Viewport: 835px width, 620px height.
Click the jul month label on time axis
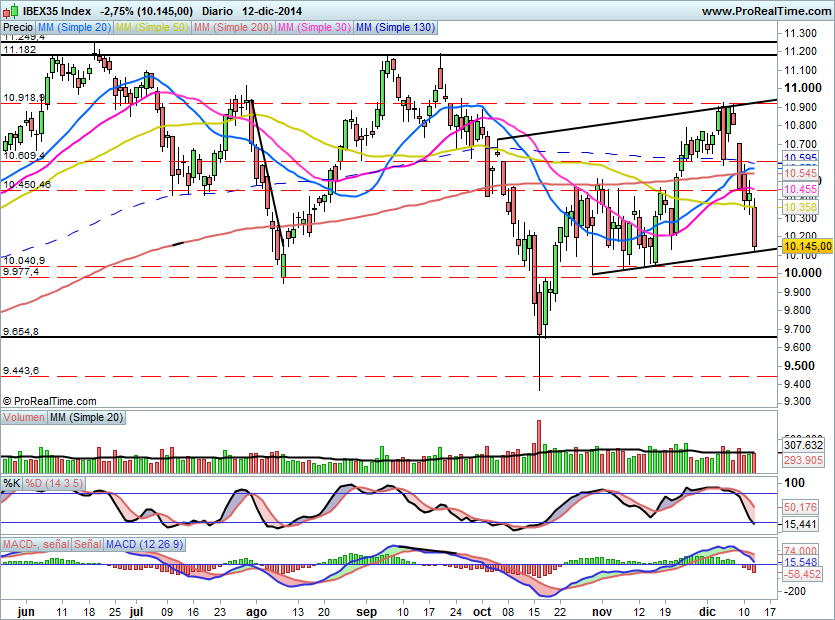coord(137,611)
